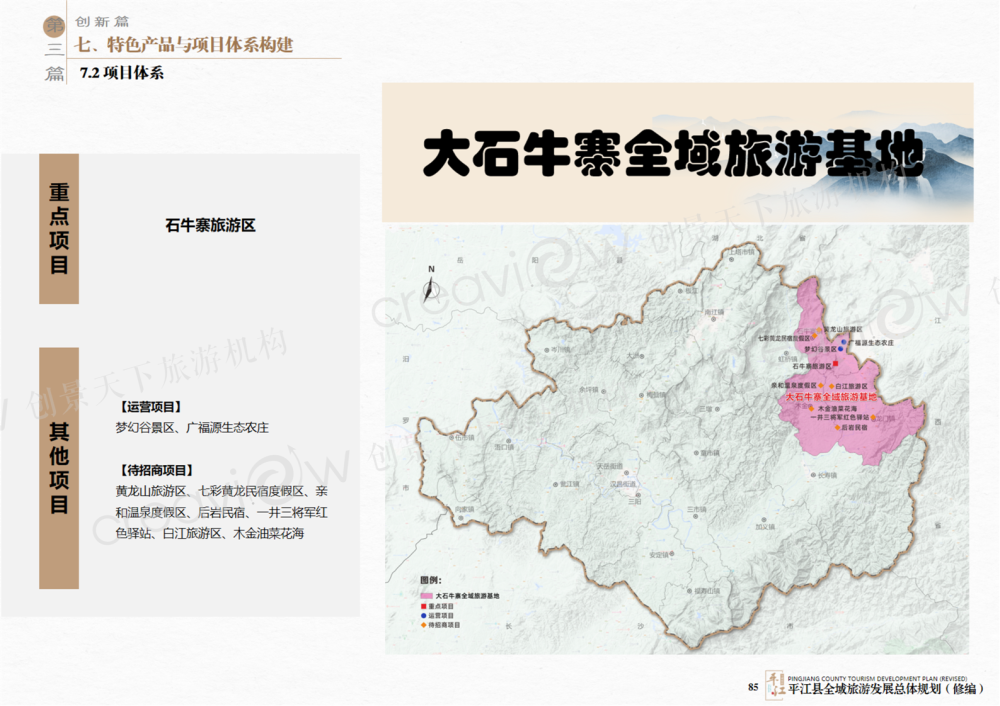This screenshot has height=706, width=1000.
Task: Click the blue dot marker for 梦幻谷景区
Action: click(841, 349)
